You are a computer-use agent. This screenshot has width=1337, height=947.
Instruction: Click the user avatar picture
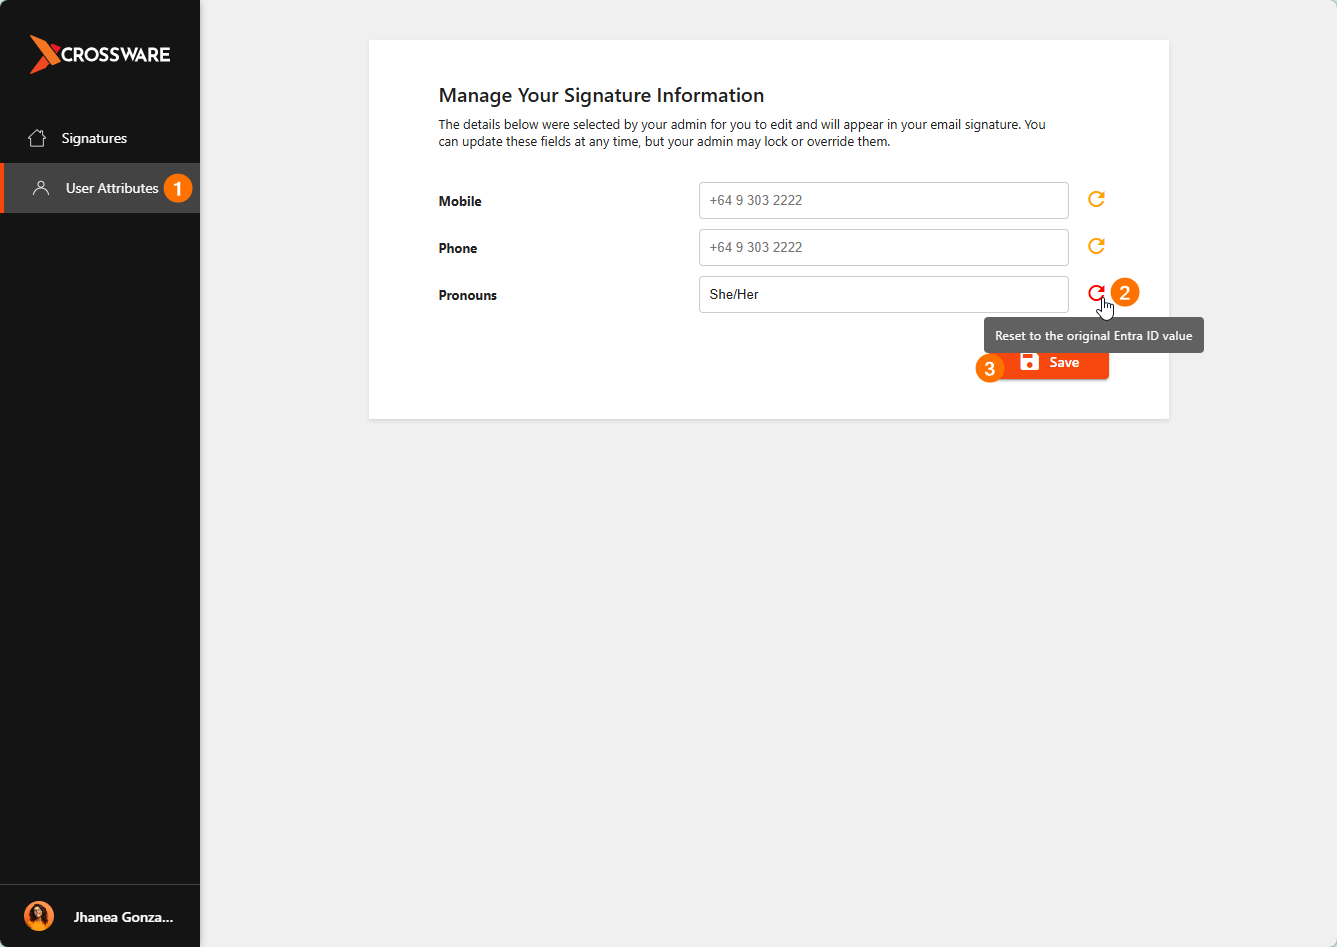[x=39, y=916]
